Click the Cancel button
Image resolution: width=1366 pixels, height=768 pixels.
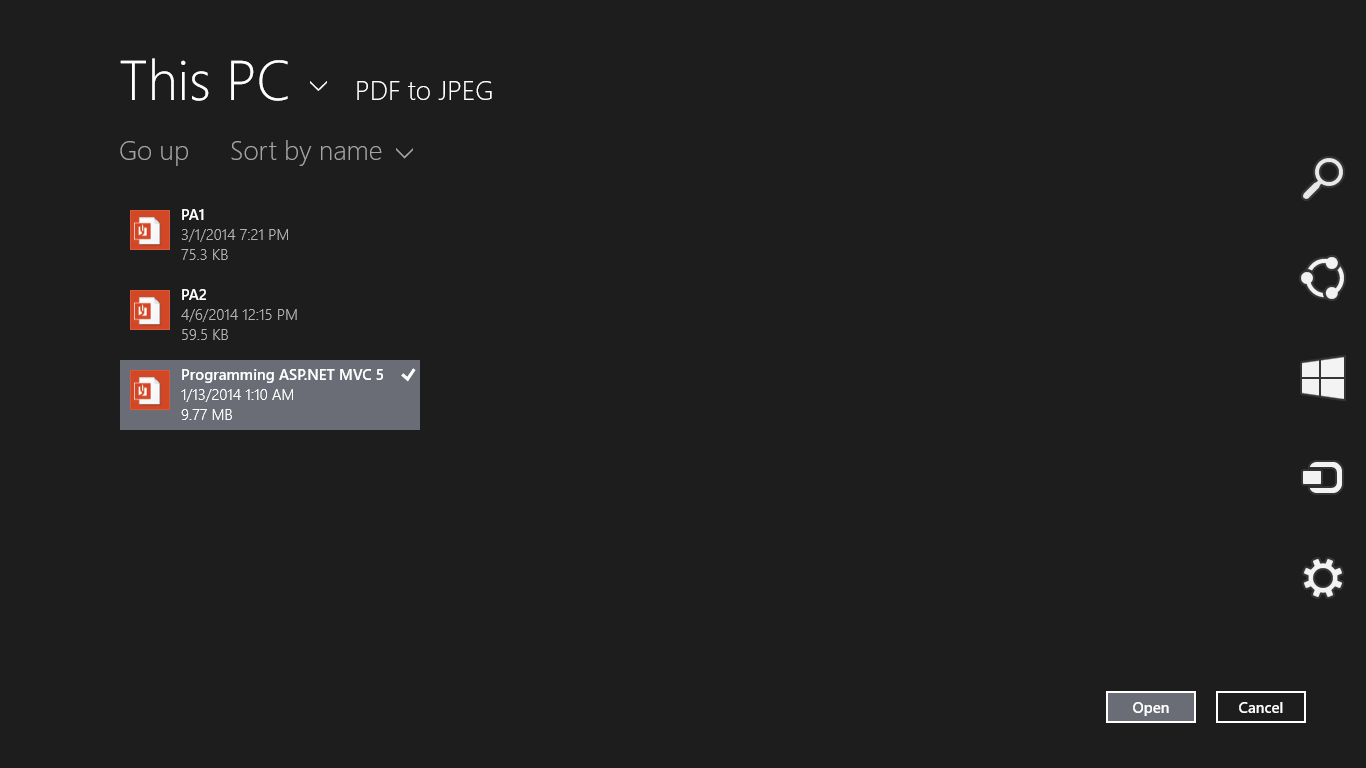[1261, 707]
